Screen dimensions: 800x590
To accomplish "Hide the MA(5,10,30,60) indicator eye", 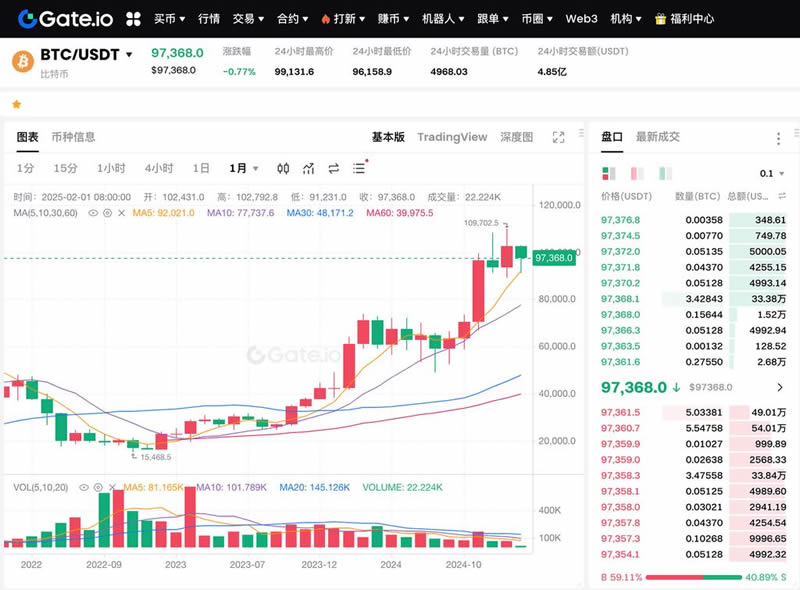I will 93,213.
